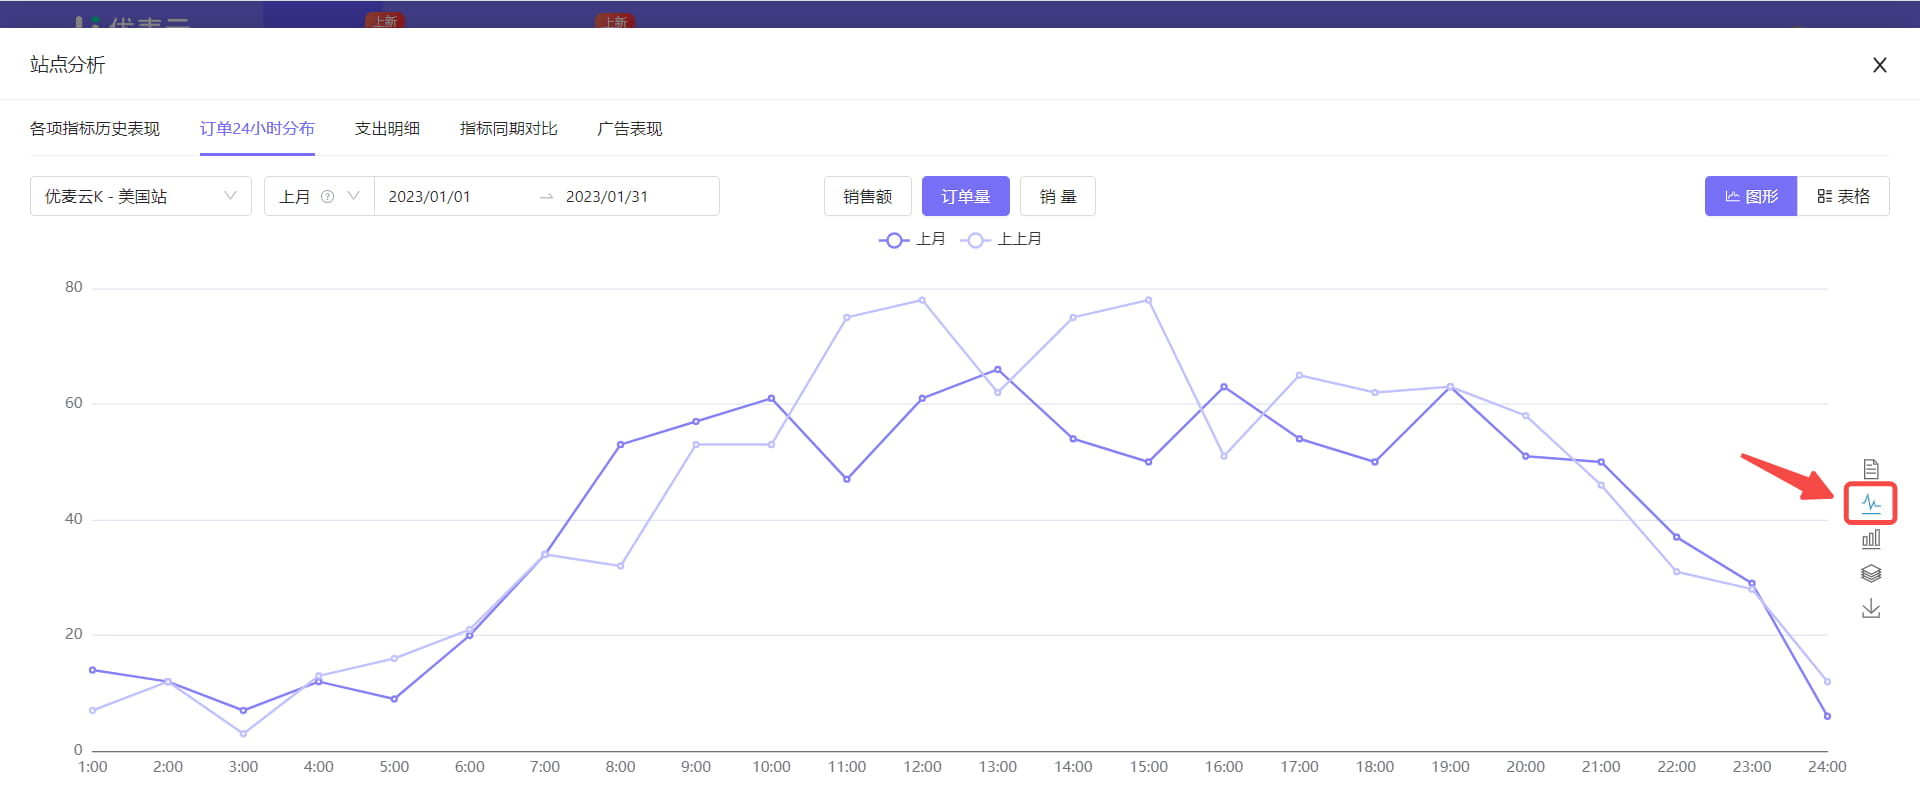The height and width of the screenshot is (811, 1920).
Task: Click the 12:00 x-axis label
Action: (922, 767)
